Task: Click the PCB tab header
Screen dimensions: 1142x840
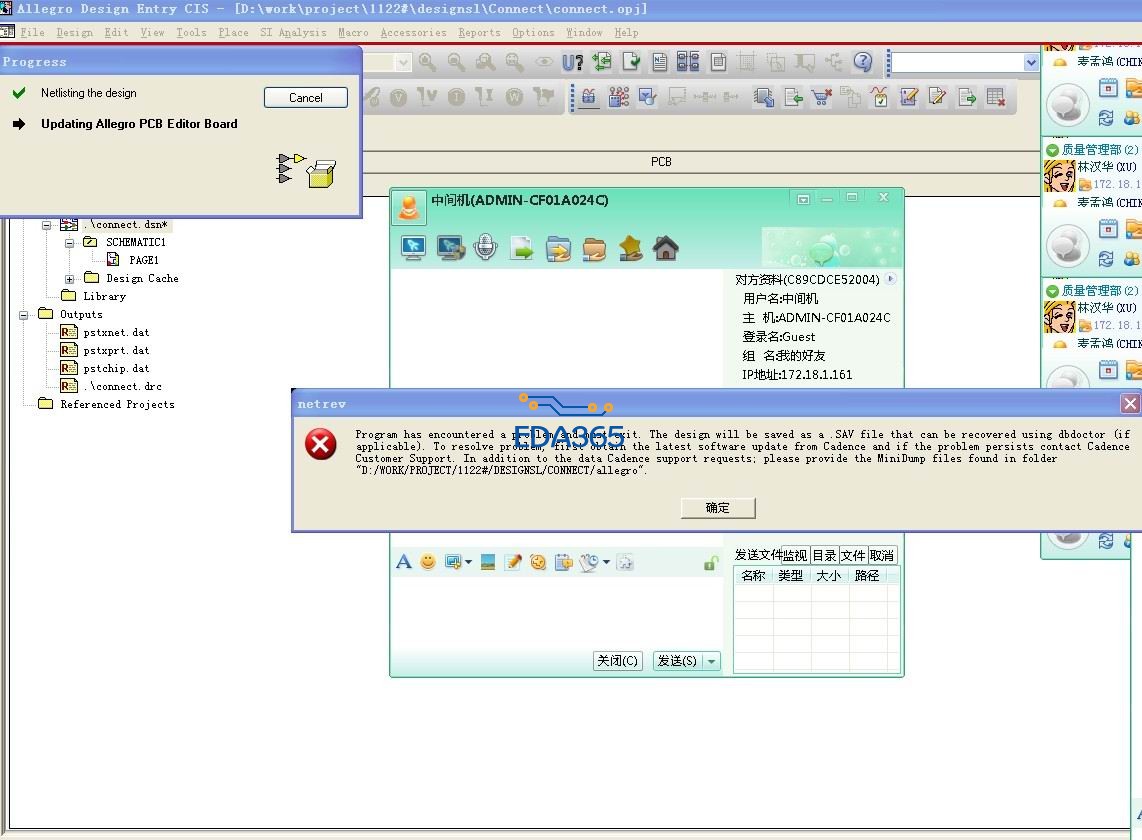Action: click(x=661, y=162)
